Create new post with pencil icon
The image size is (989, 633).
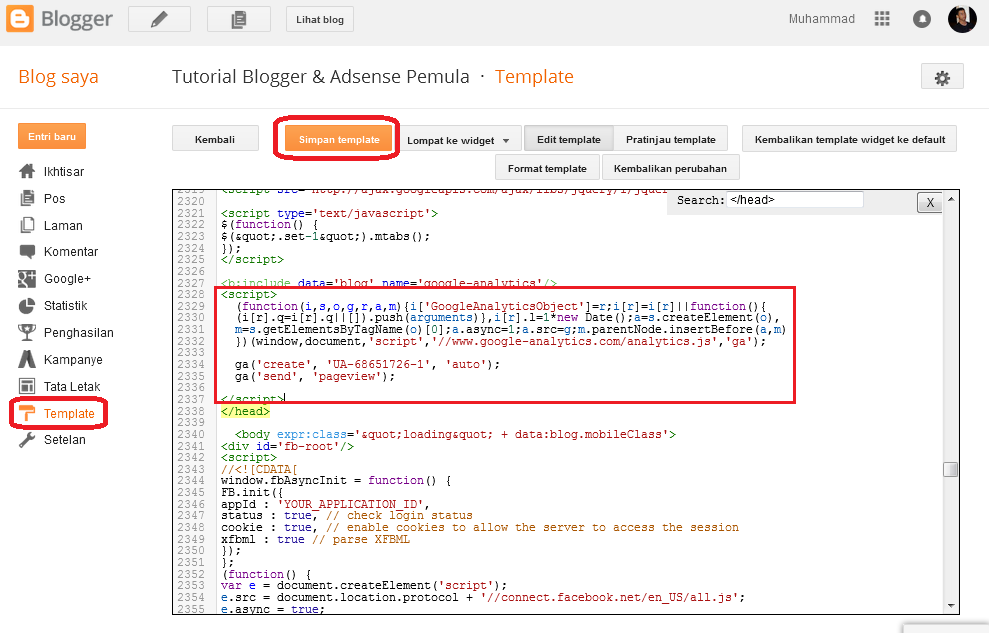click(160, 20)
